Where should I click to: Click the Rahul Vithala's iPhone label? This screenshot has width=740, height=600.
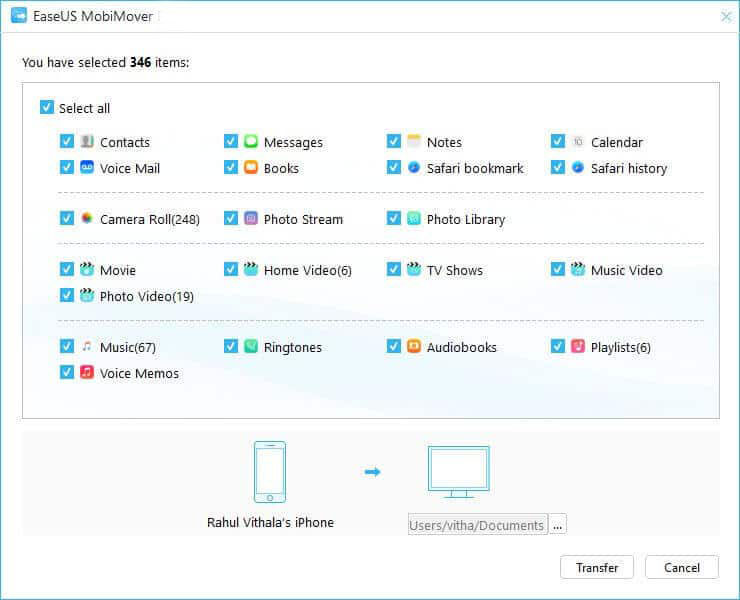click(270, 523)
